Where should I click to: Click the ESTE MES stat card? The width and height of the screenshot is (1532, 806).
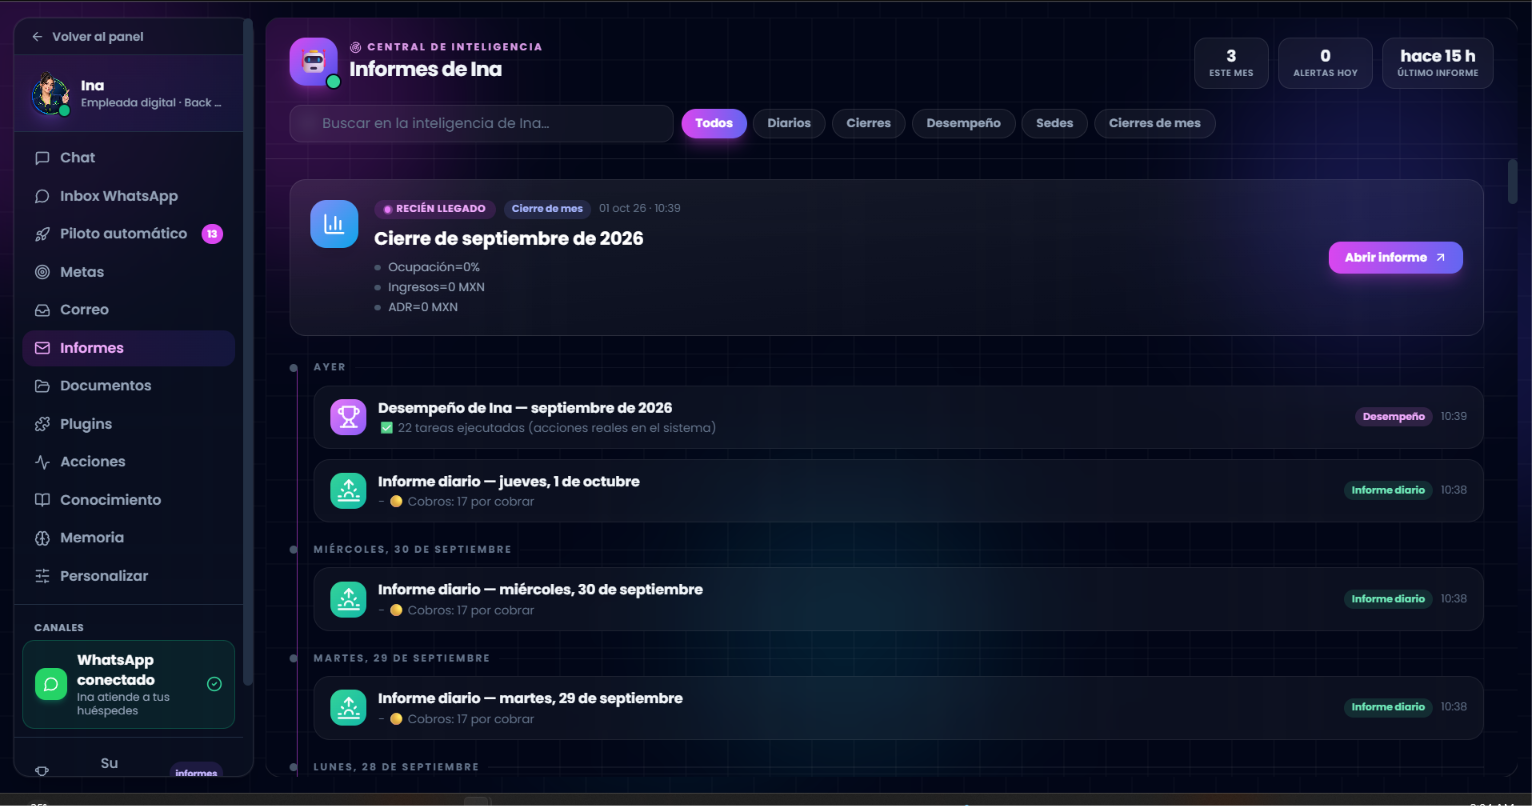[x=1231, y=63]
